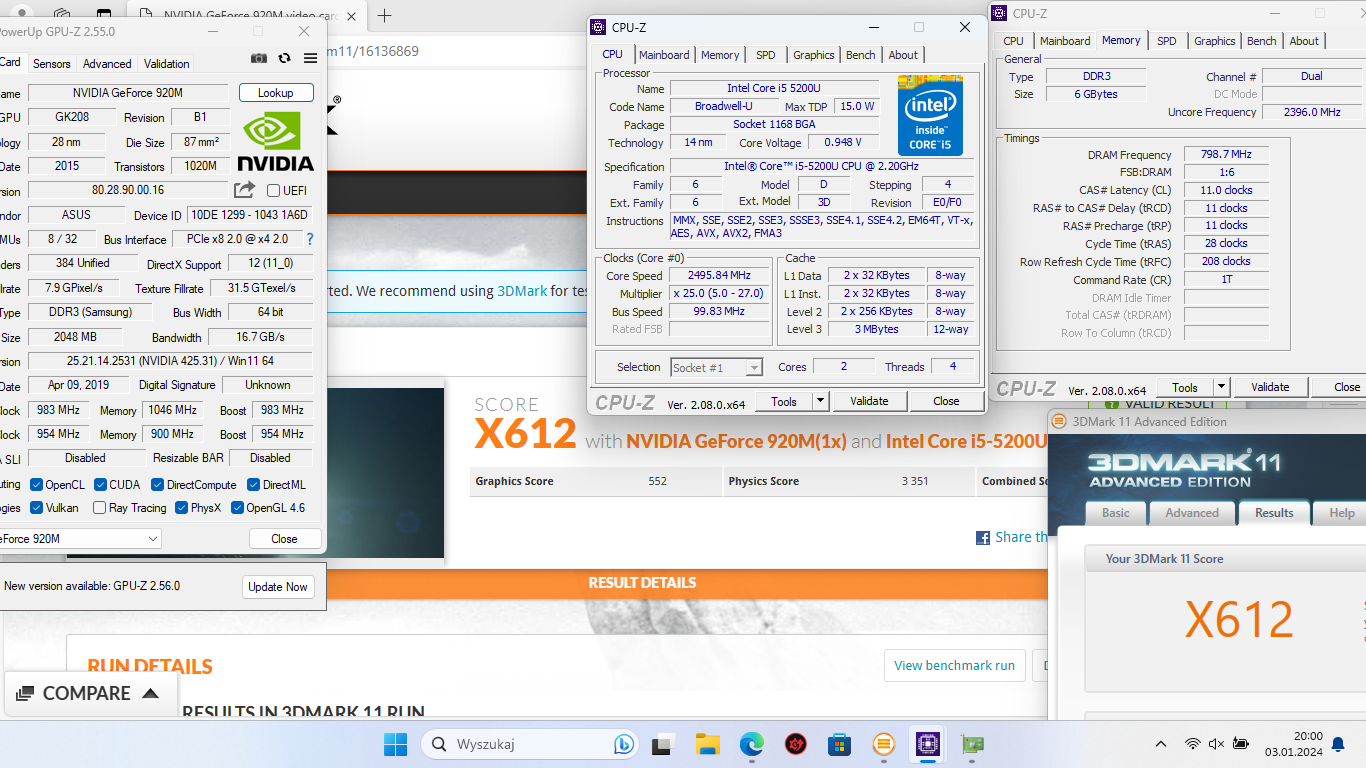This screenshot has width=1366, height=768.
Task: Switch to the Basic tab in 3DMark 11
Action: pyautogui.click(x=1116, y=513)
